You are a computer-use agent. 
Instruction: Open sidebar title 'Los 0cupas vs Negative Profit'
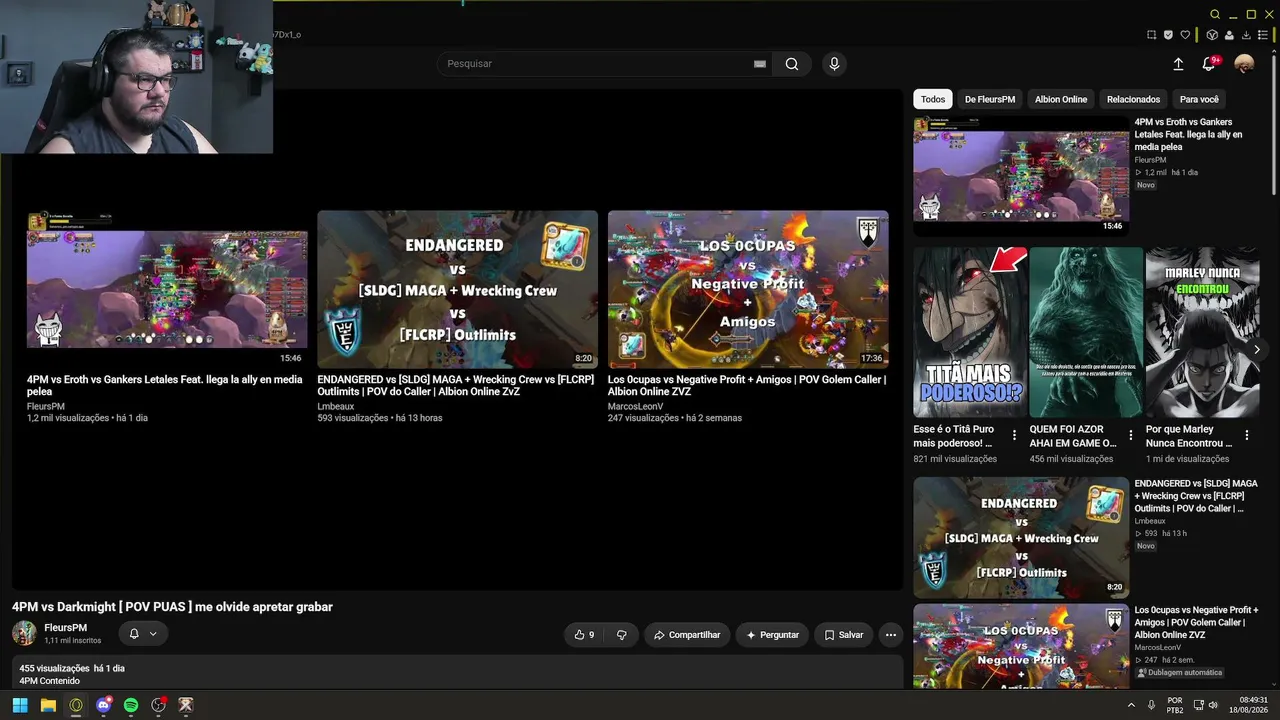point(1196,622)
